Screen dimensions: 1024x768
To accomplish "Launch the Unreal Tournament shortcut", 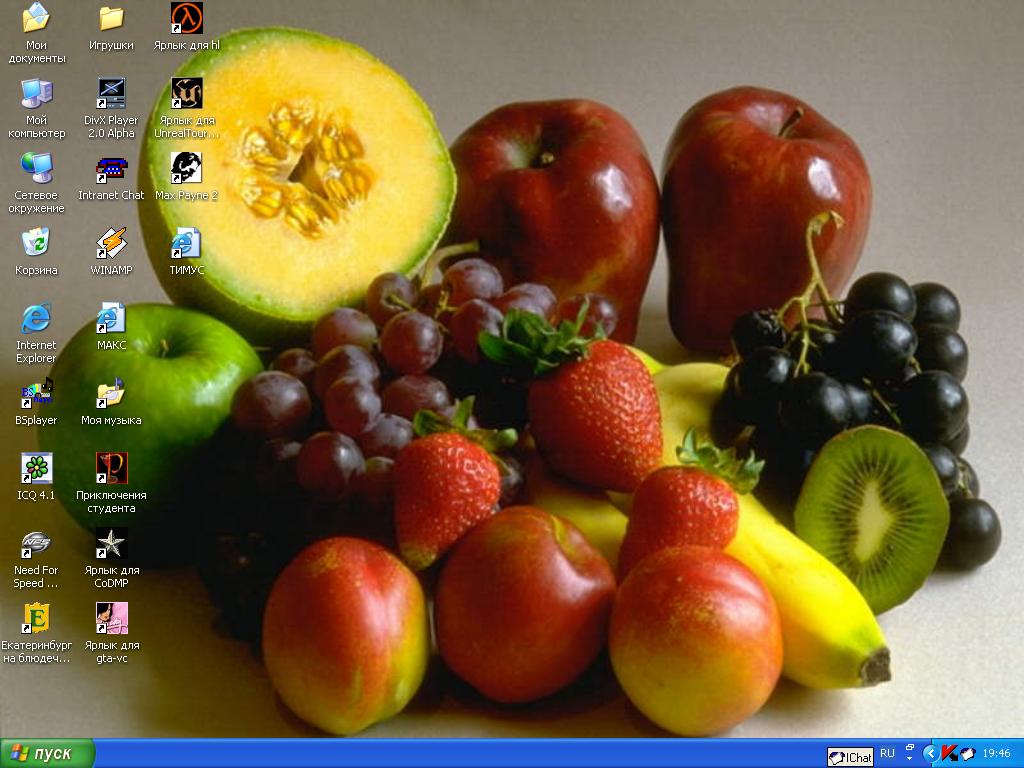I will [x=186, y=94].
